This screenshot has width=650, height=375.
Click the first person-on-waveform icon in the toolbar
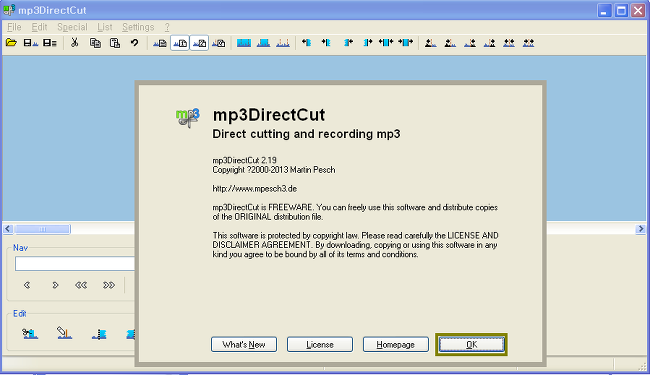pyautogui.click(x=430, y=43)
